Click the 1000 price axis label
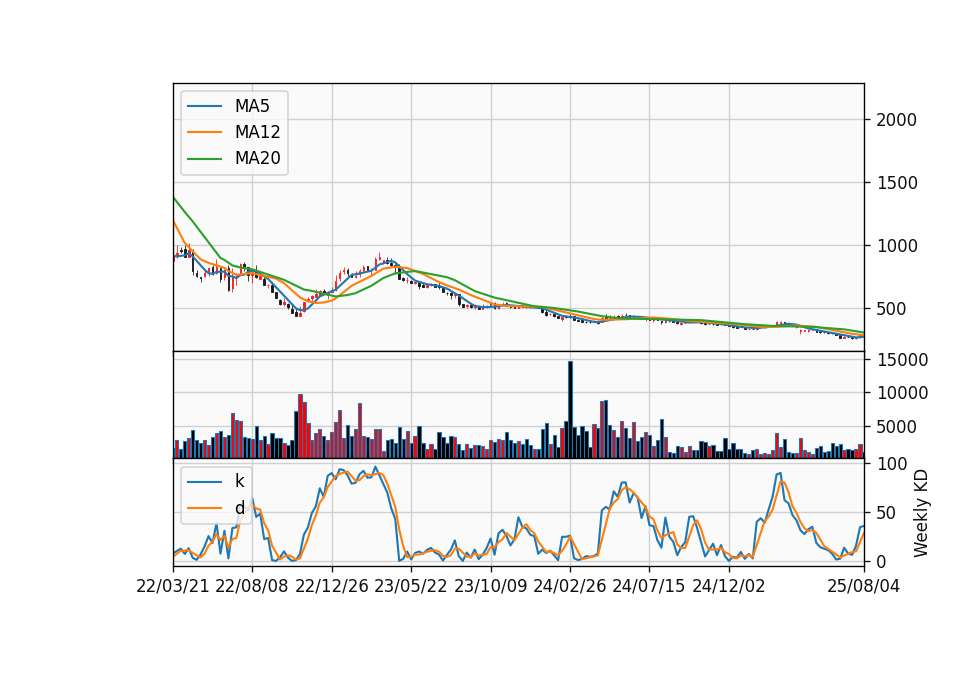Screen dimensions: 960x690 point(896,246)
